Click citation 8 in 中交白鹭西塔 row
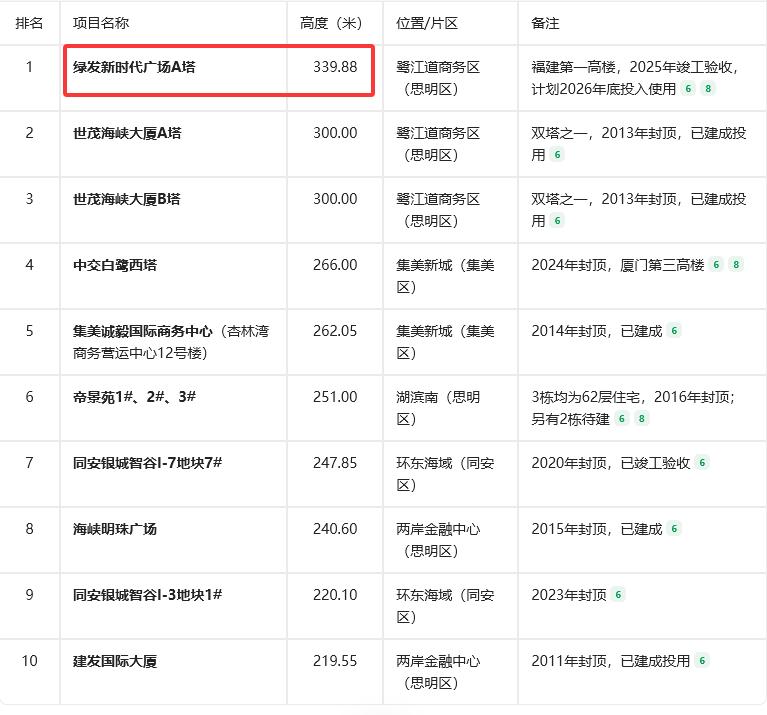The height and width of the screenshot is (715, 767). pos(736,265)
